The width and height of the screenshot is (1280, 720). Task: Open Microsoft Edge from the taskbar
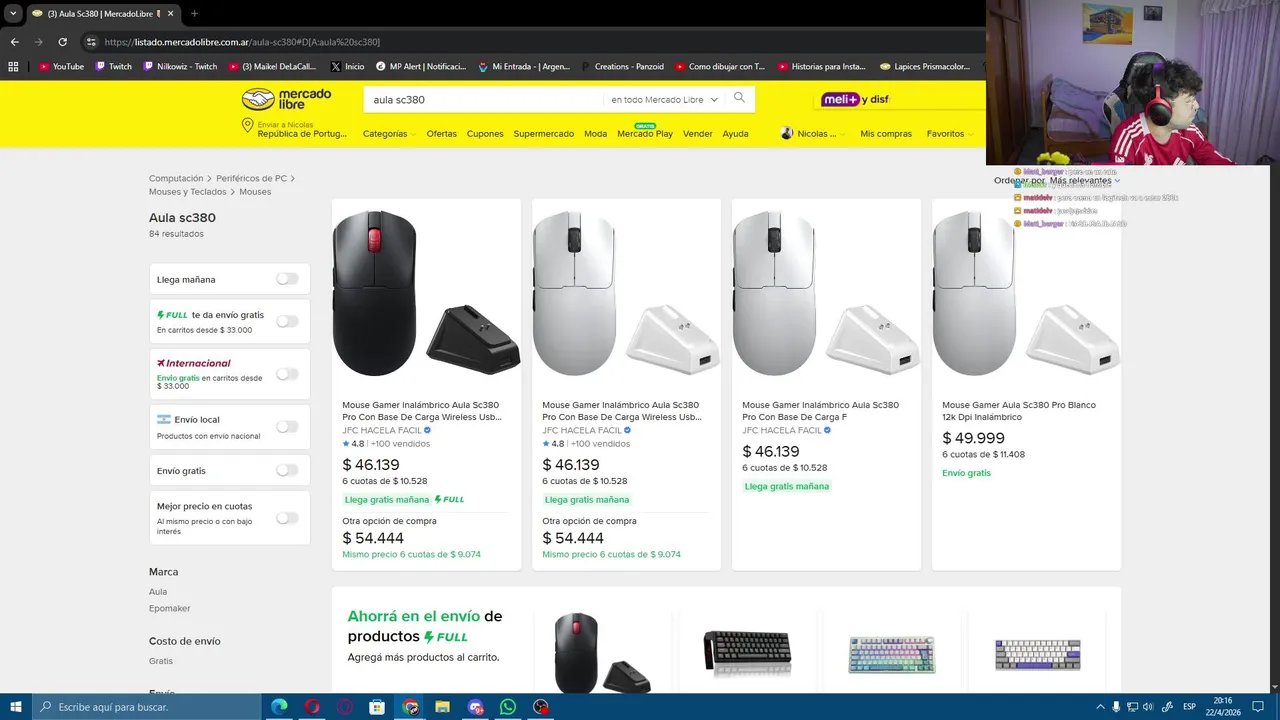coord(279,707)
